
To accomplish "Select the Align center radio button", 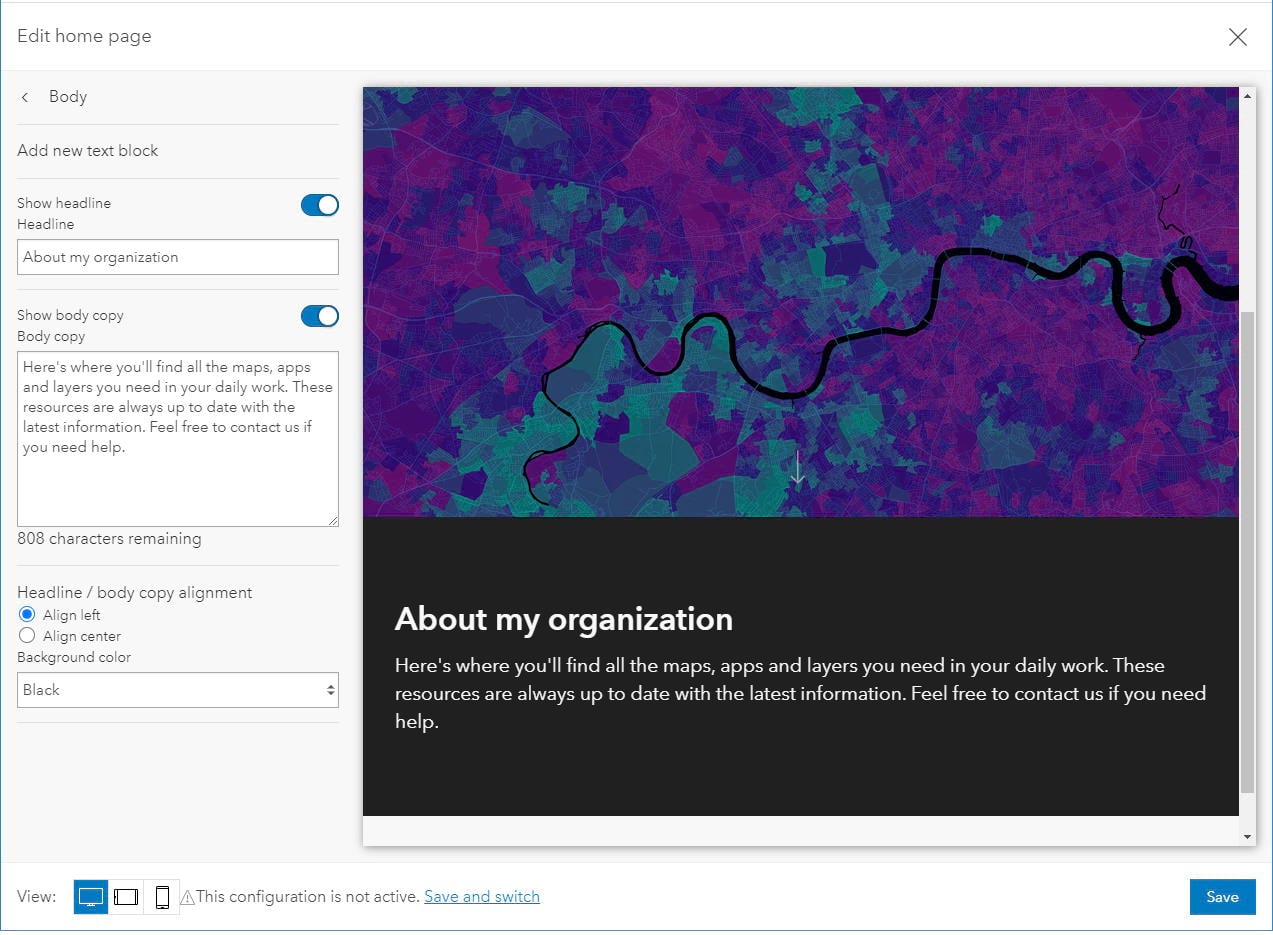I will [x=27, y=635].
